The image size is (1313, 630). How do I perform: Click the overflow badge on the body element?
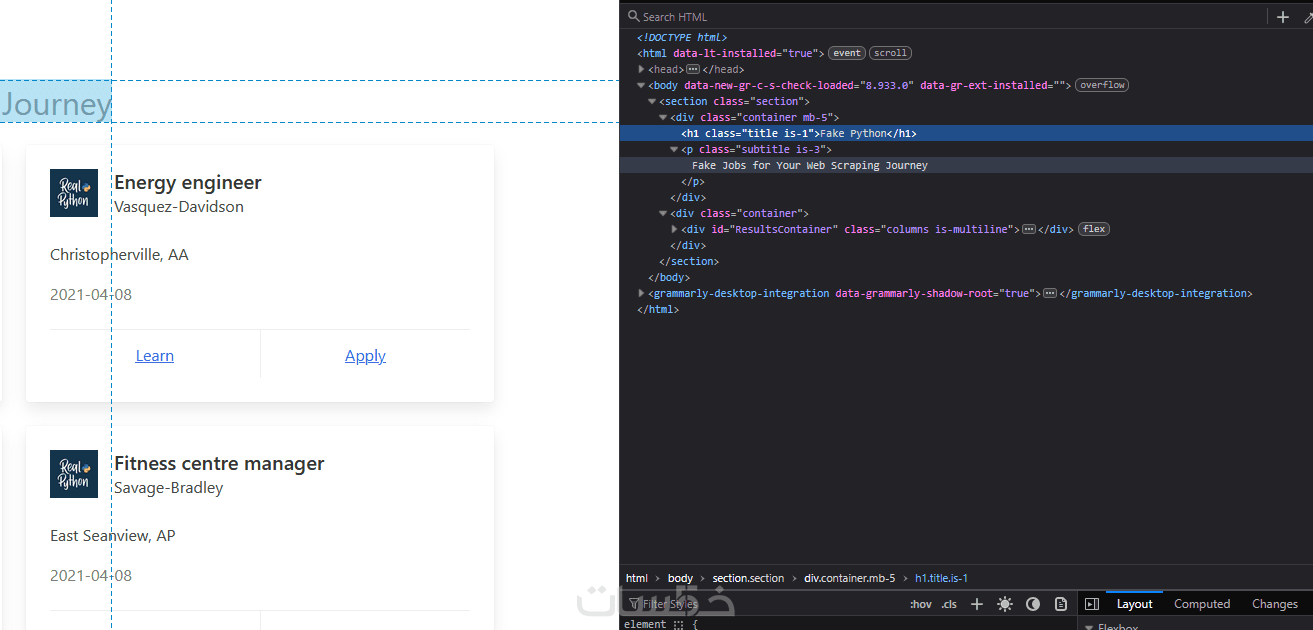click(x=1102, y=85)
